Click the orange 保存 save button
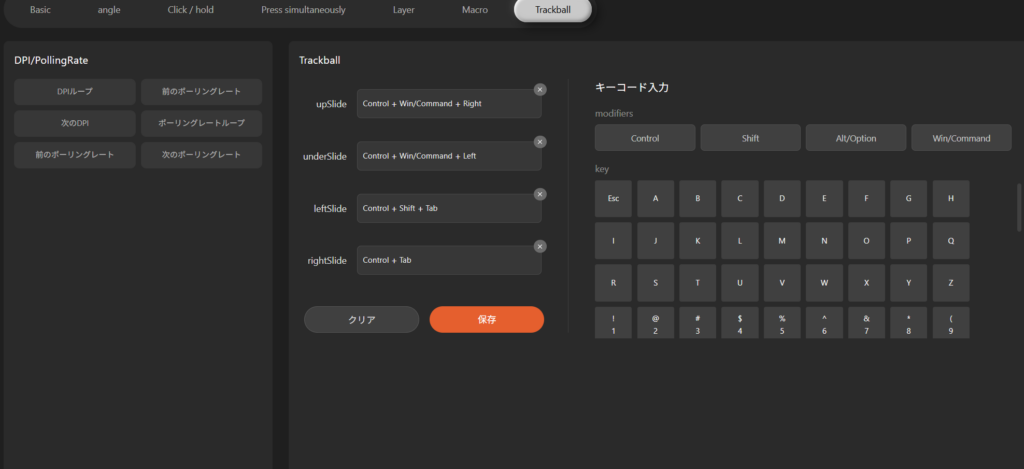Screen dimensions: 1024x469 (x=487, y=320)
